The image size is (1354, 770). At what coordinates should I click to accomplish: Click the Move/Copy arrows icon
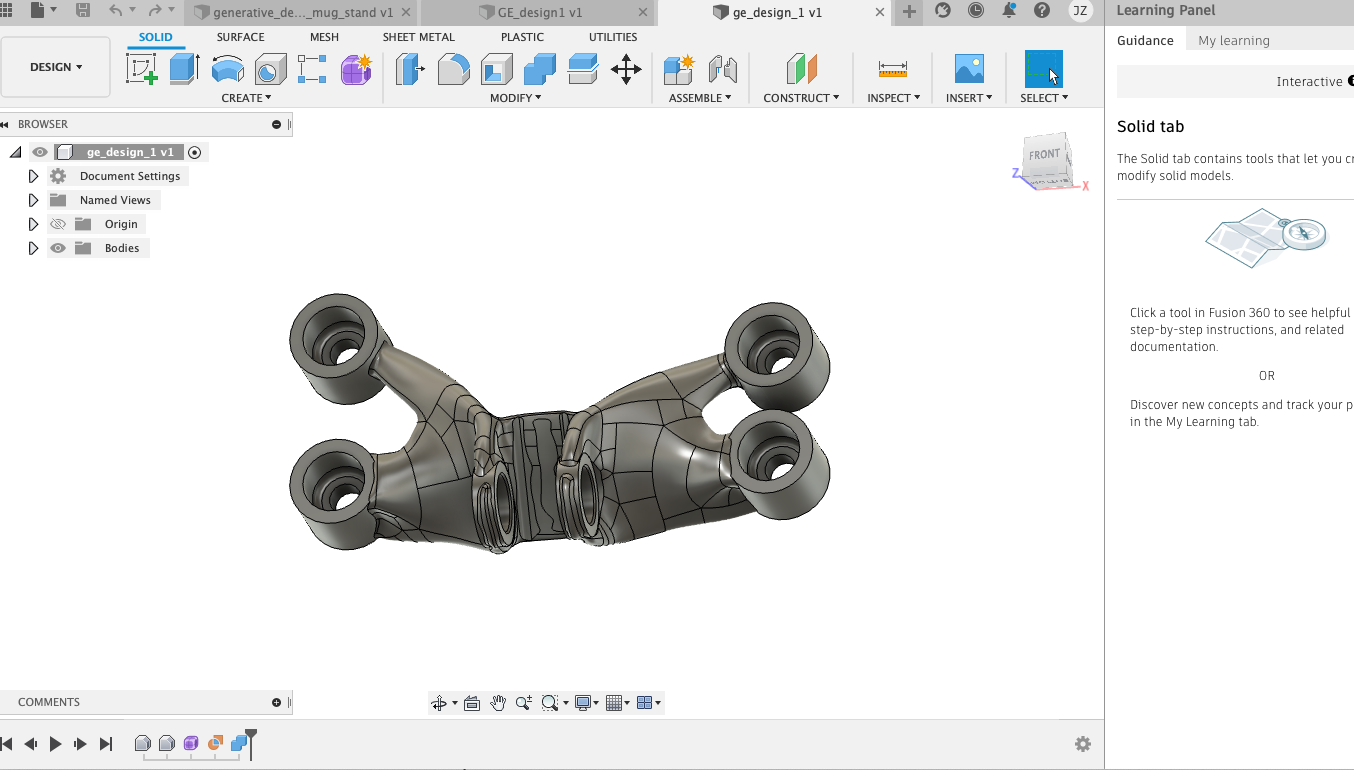626,69
